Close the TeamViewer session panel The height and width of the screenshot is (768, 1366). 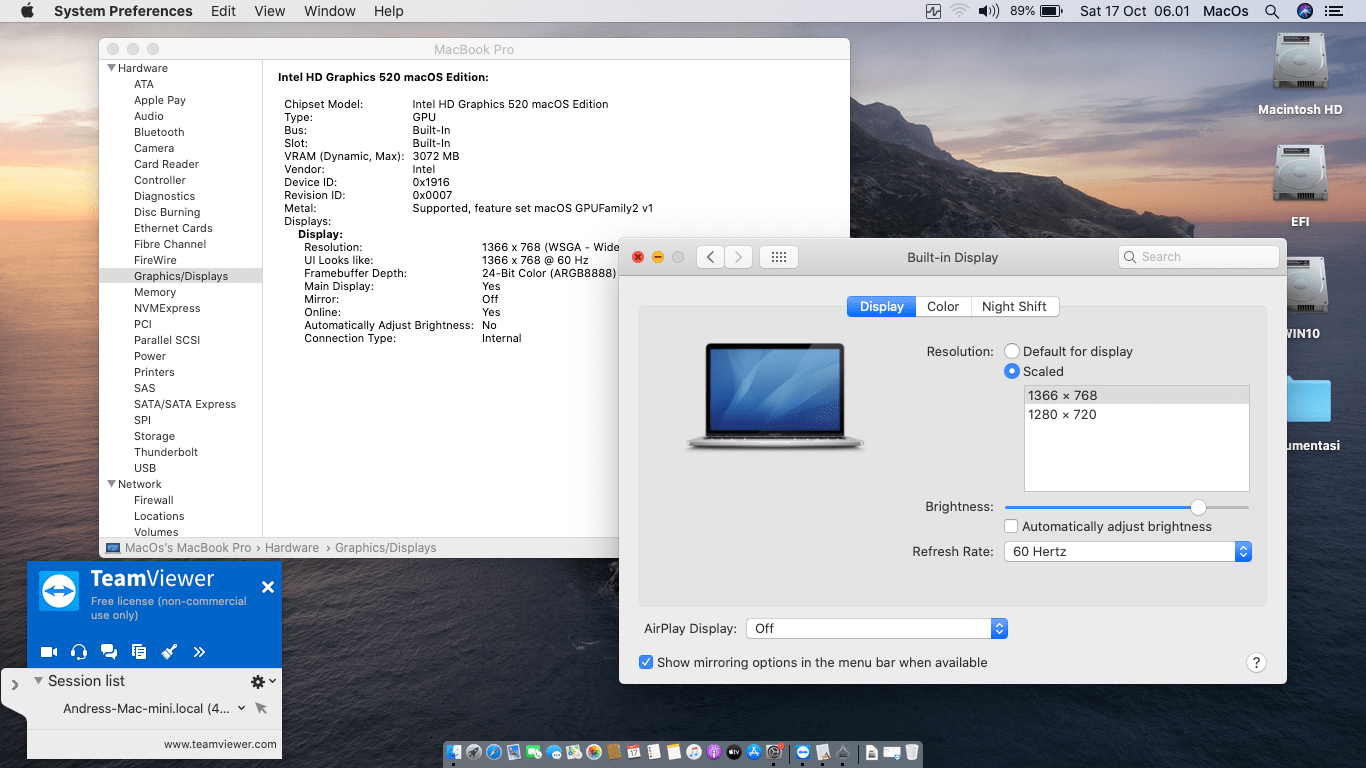(268, 587)
